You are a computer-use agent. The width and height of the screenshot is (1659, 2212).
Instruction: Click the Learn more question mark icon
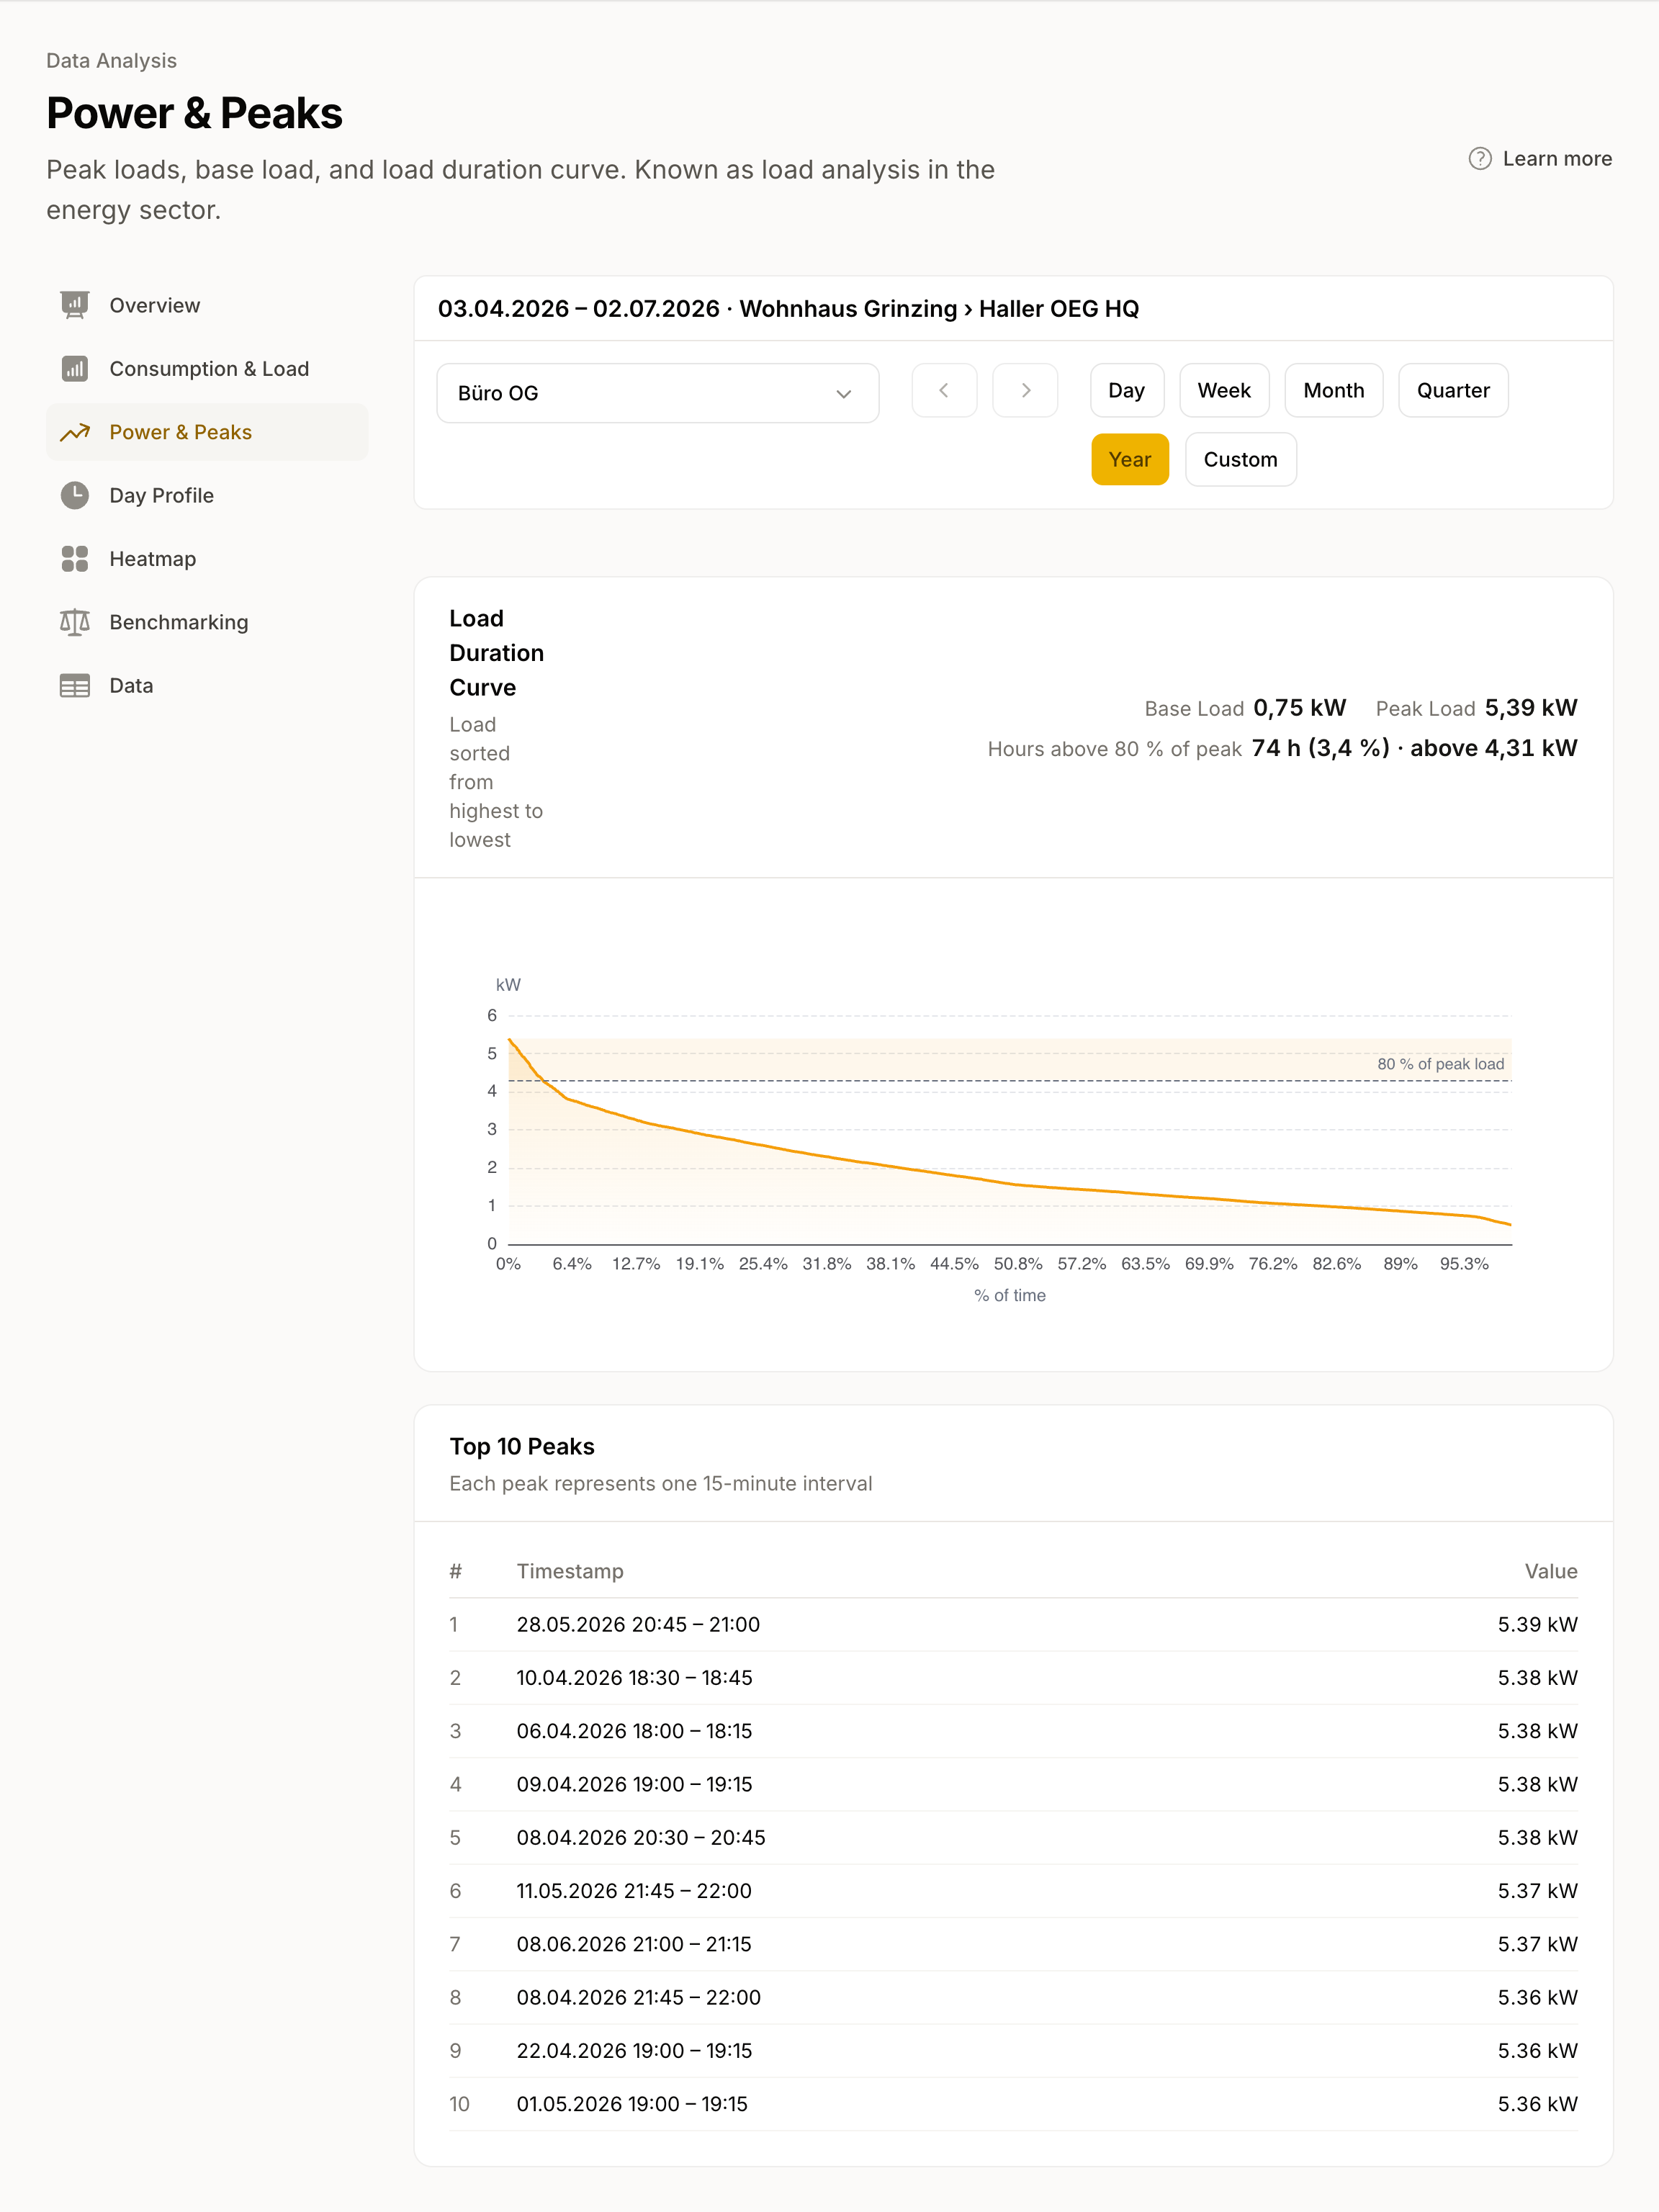pos(1480,159)
